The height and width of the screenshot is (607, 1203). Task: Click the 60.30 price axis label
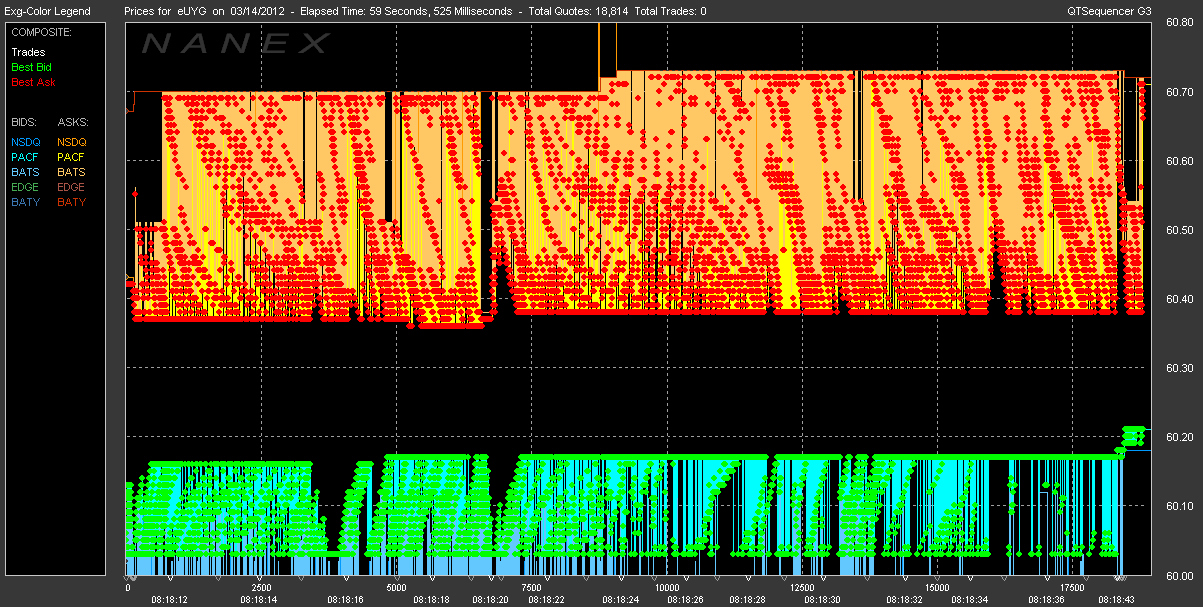point(1181,369)
